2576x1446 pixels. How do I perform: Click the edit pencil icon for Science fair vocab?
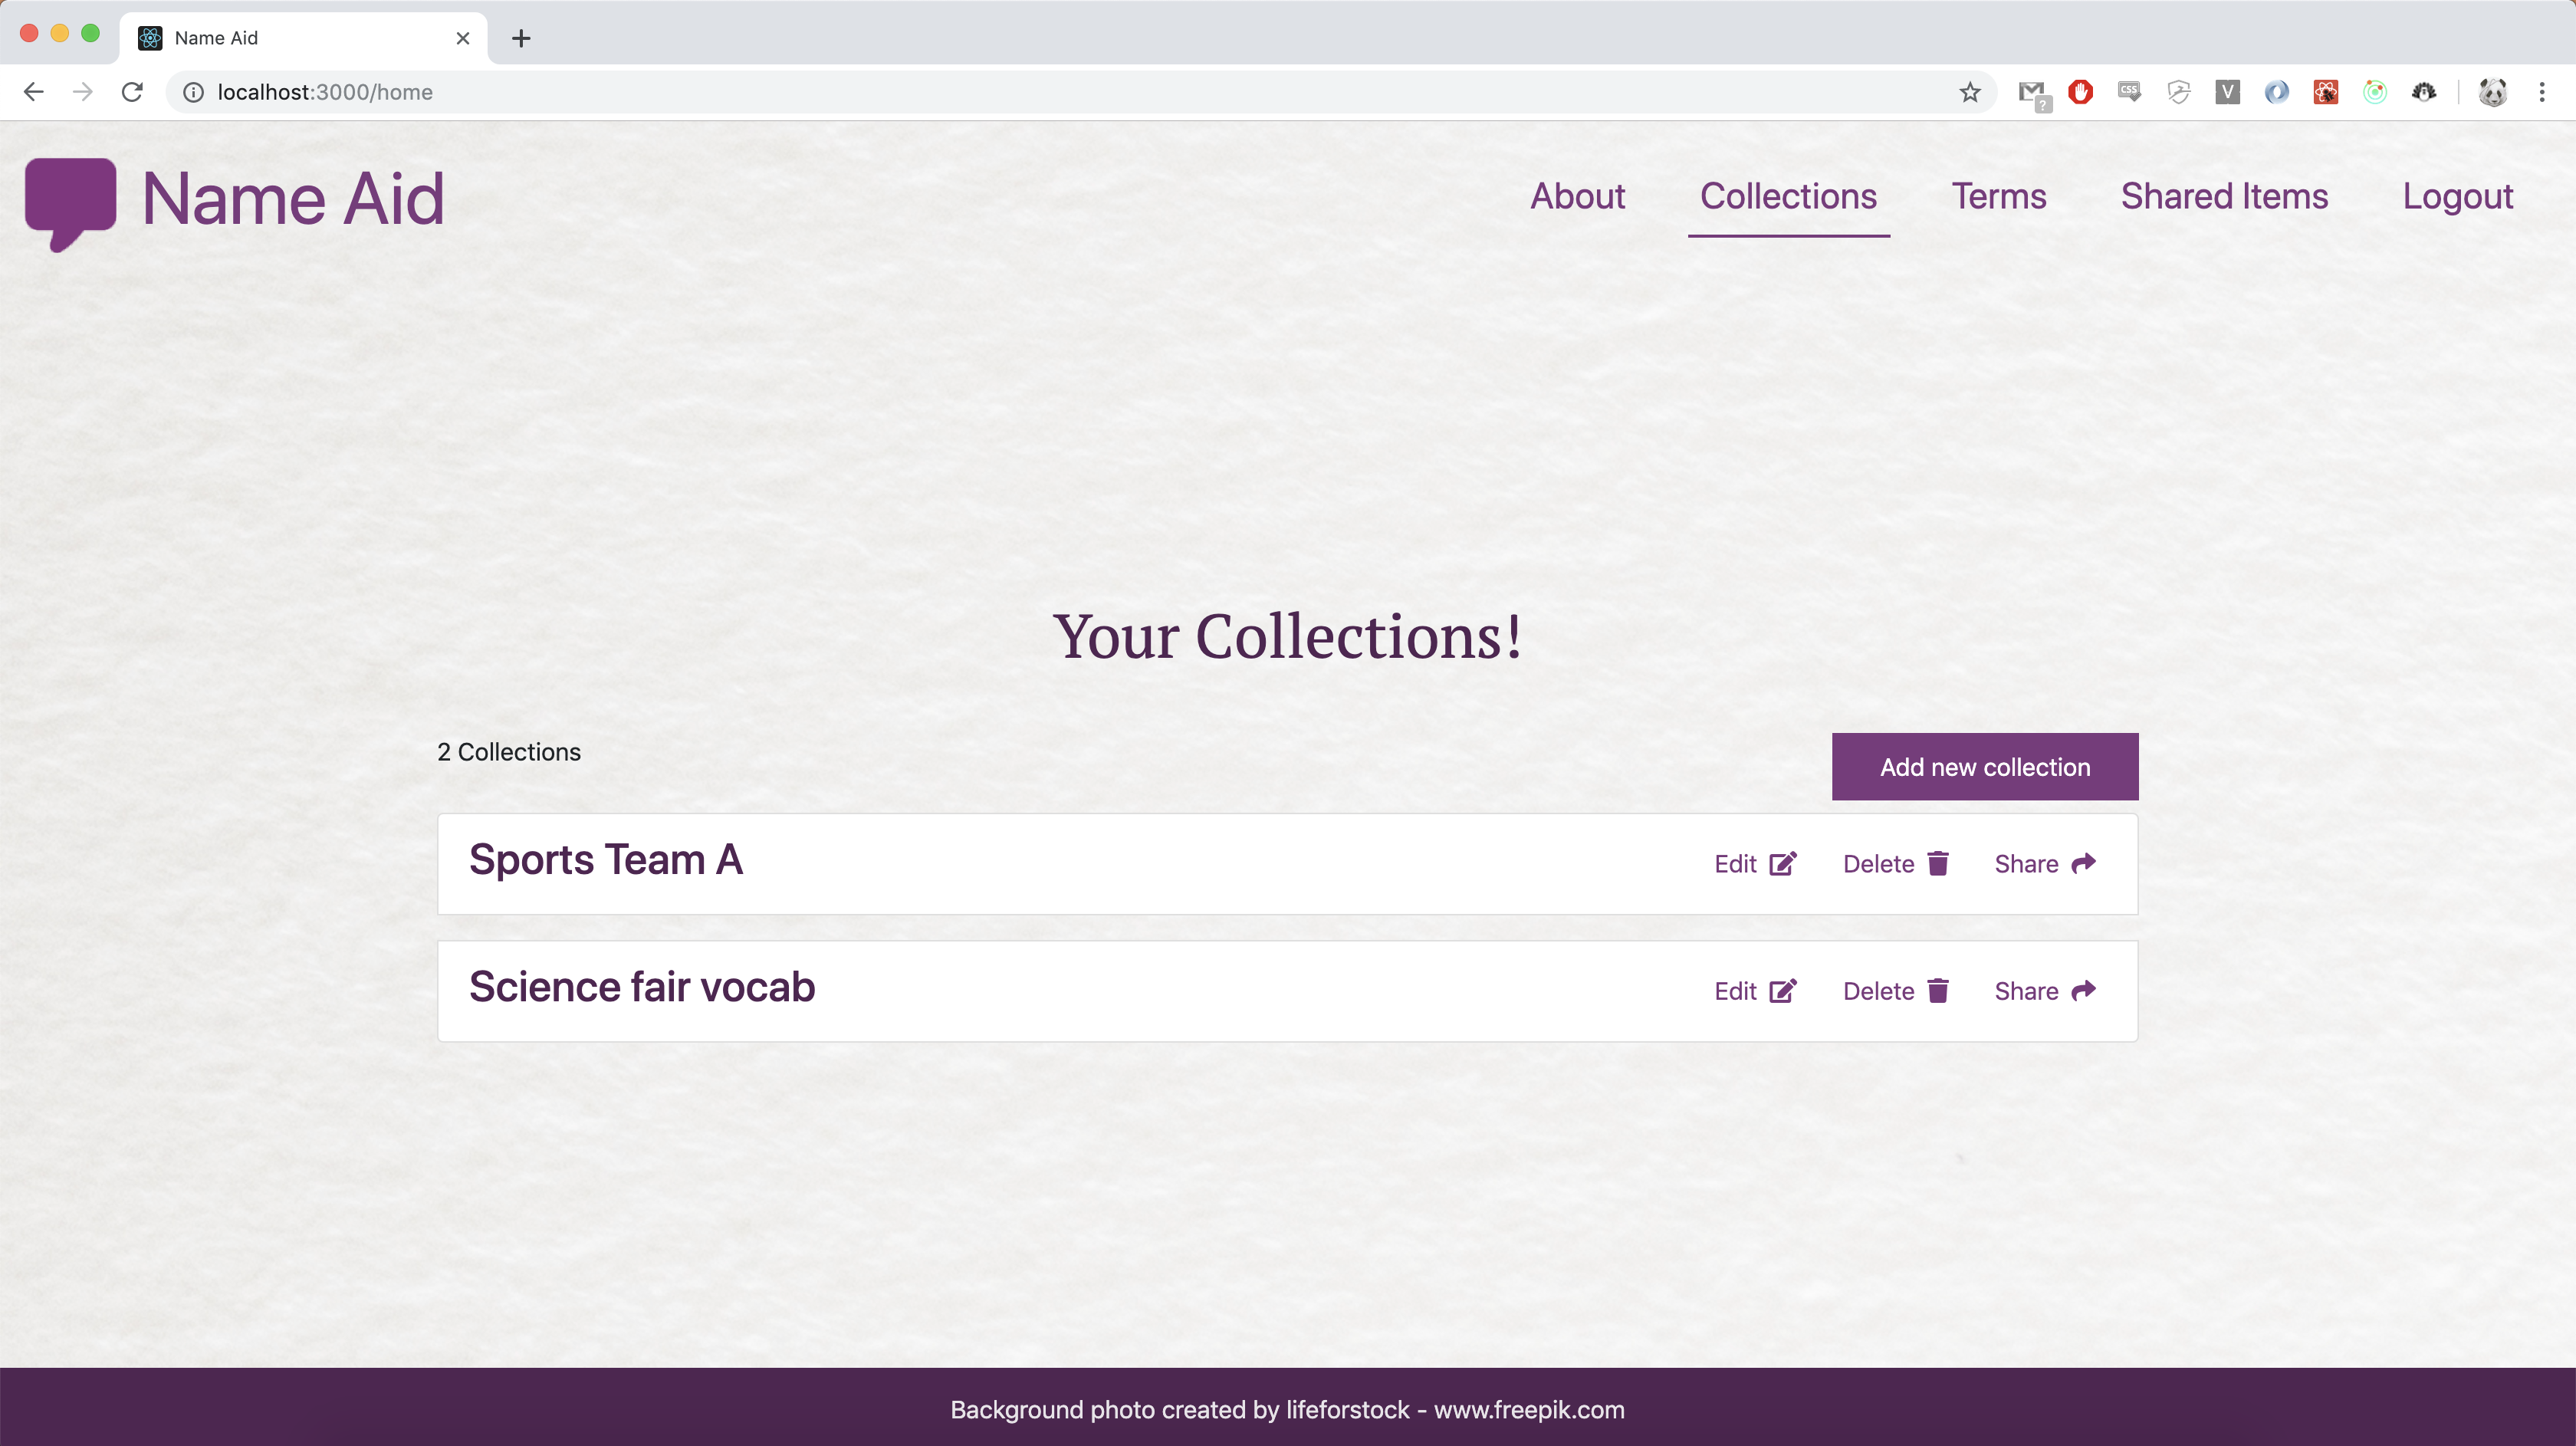click(x=1782, y=991)
